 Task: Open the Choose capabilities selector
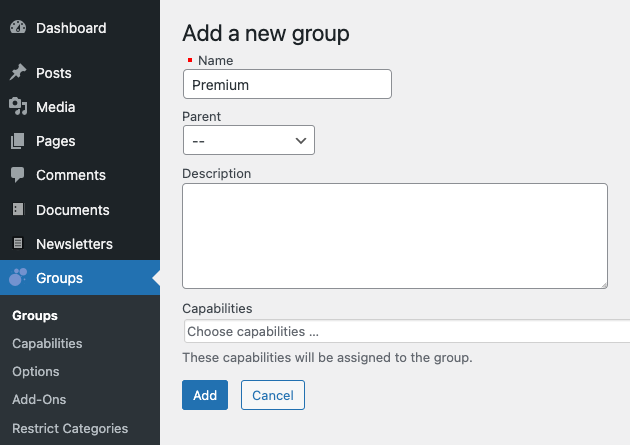pyautogui.click(x=407, y=331)
